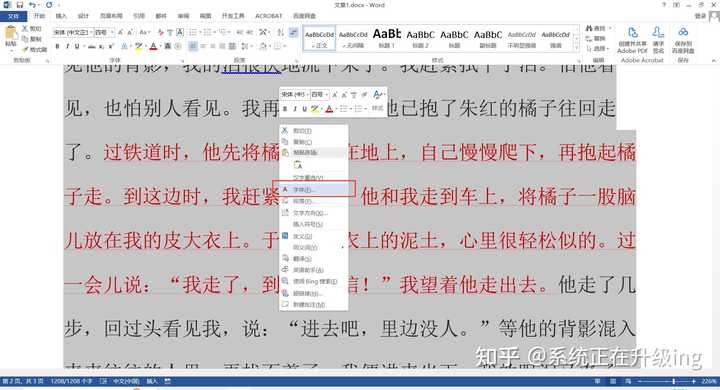
Task: Click Create and Share Adobe PDF icon
Action: pos(632,40)
